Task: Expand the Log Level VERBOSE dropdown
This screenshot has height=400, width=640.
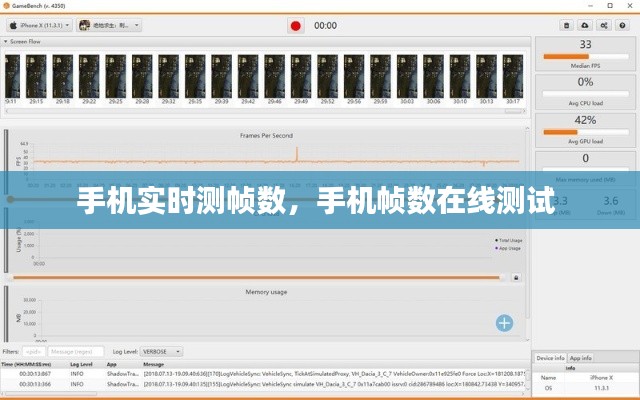Action: (160, 351)
